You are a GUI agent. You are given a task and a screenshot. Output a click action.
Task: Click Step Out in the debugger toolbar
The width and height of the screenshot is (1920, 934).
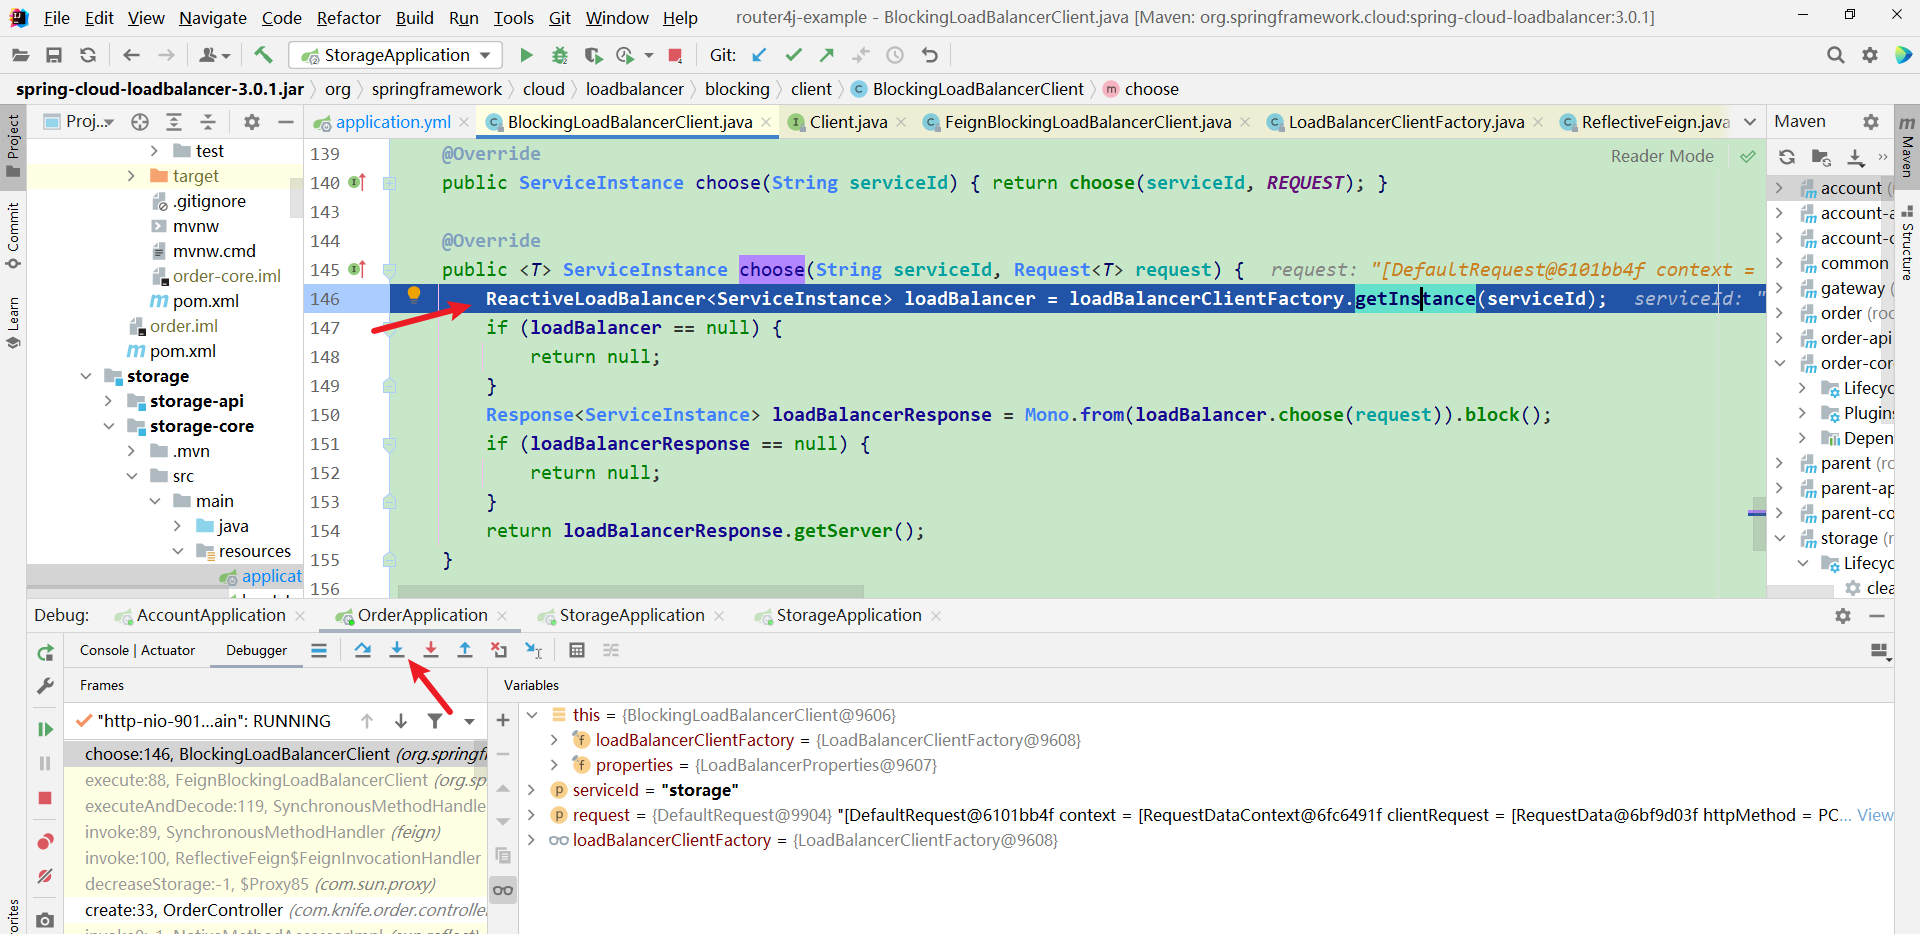click(465, 650)
